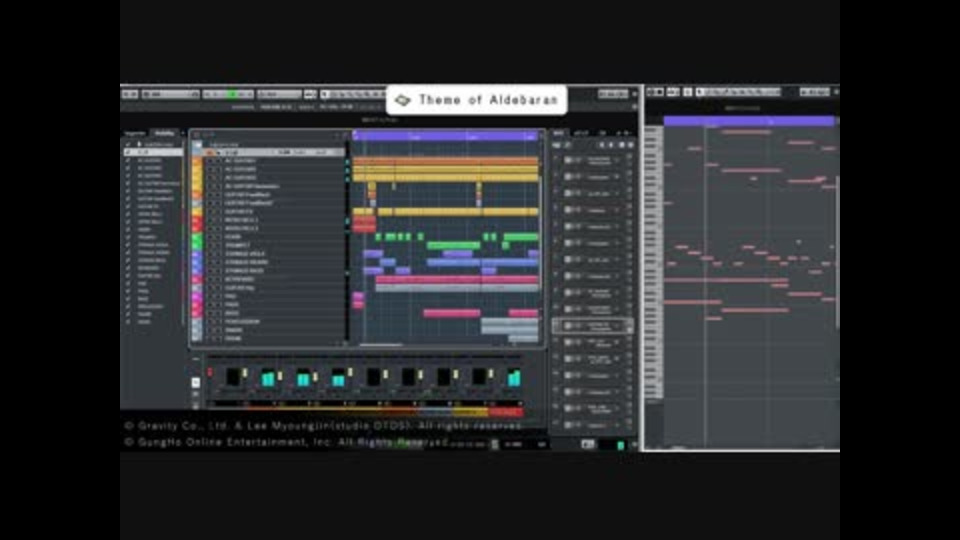Select the AC GUITAR3 track name
The width and height of the screenshot is (960, 540).
click(241, 178)
